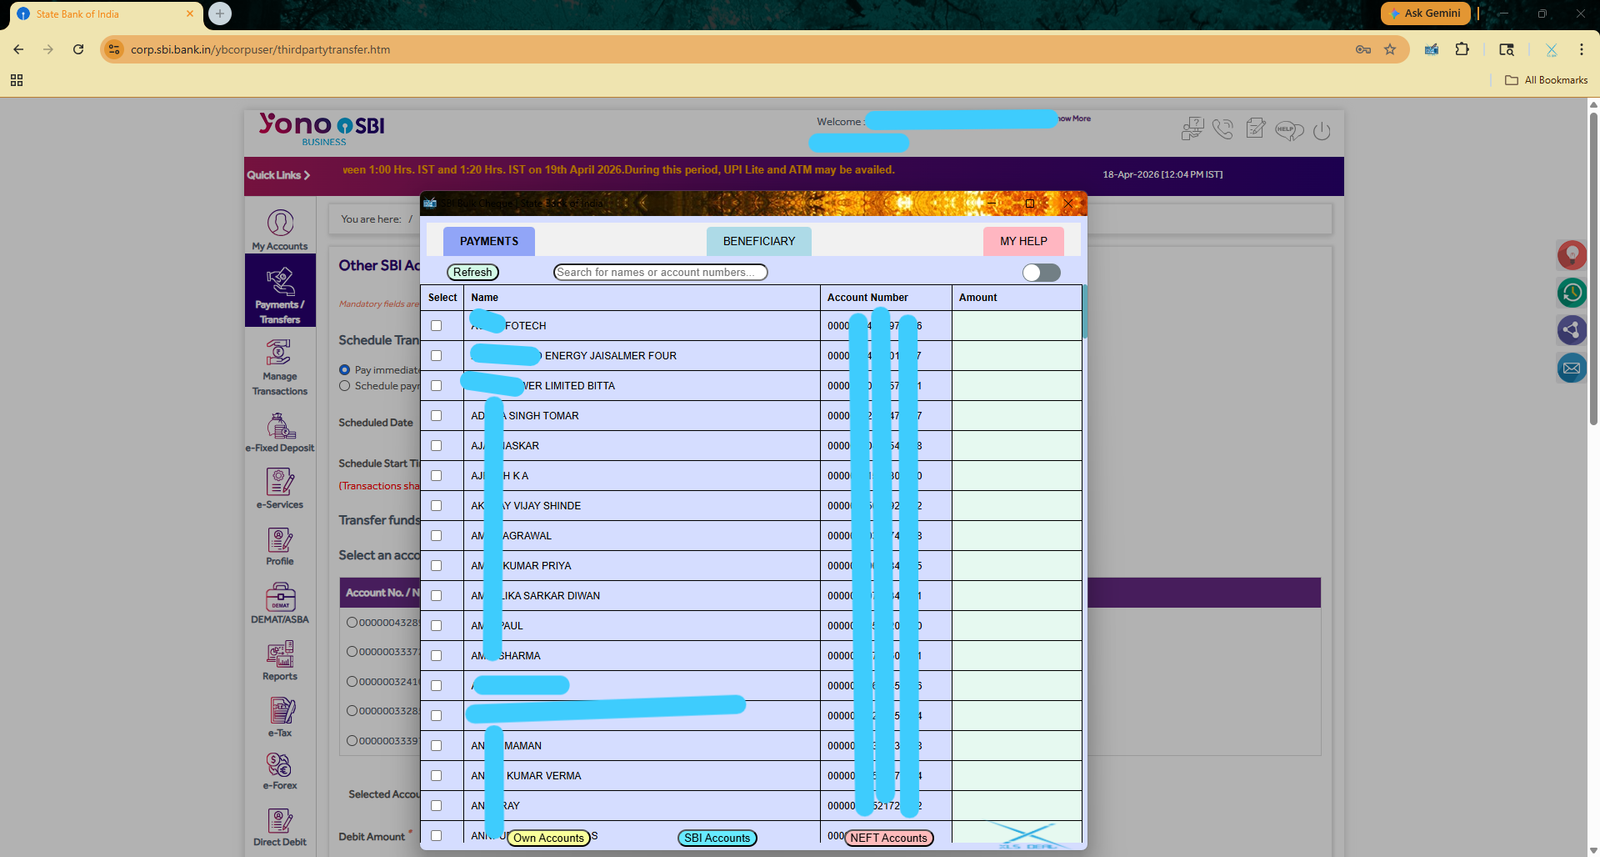Tick the checkbox for SINGH TOMAR row
This screenshot has height=857, width=1600.
click(x=436, y=416)
